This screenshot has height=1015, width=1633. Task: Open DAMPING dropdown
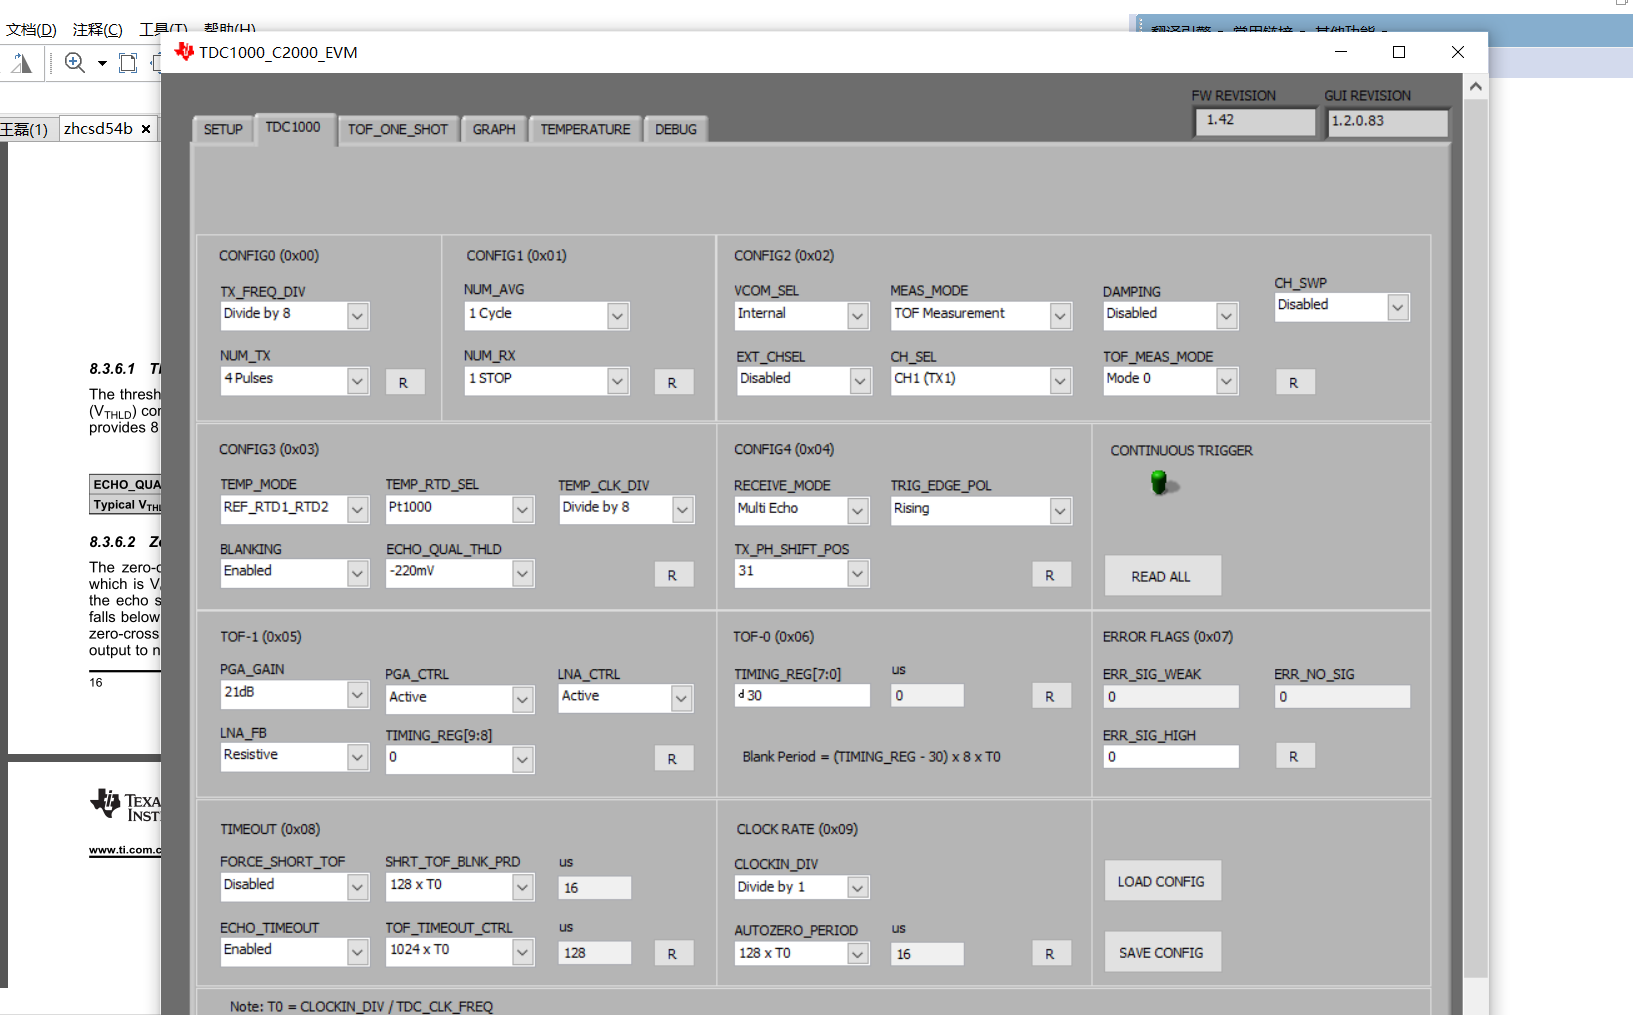pyautogui.click(x=1227, y=316)
